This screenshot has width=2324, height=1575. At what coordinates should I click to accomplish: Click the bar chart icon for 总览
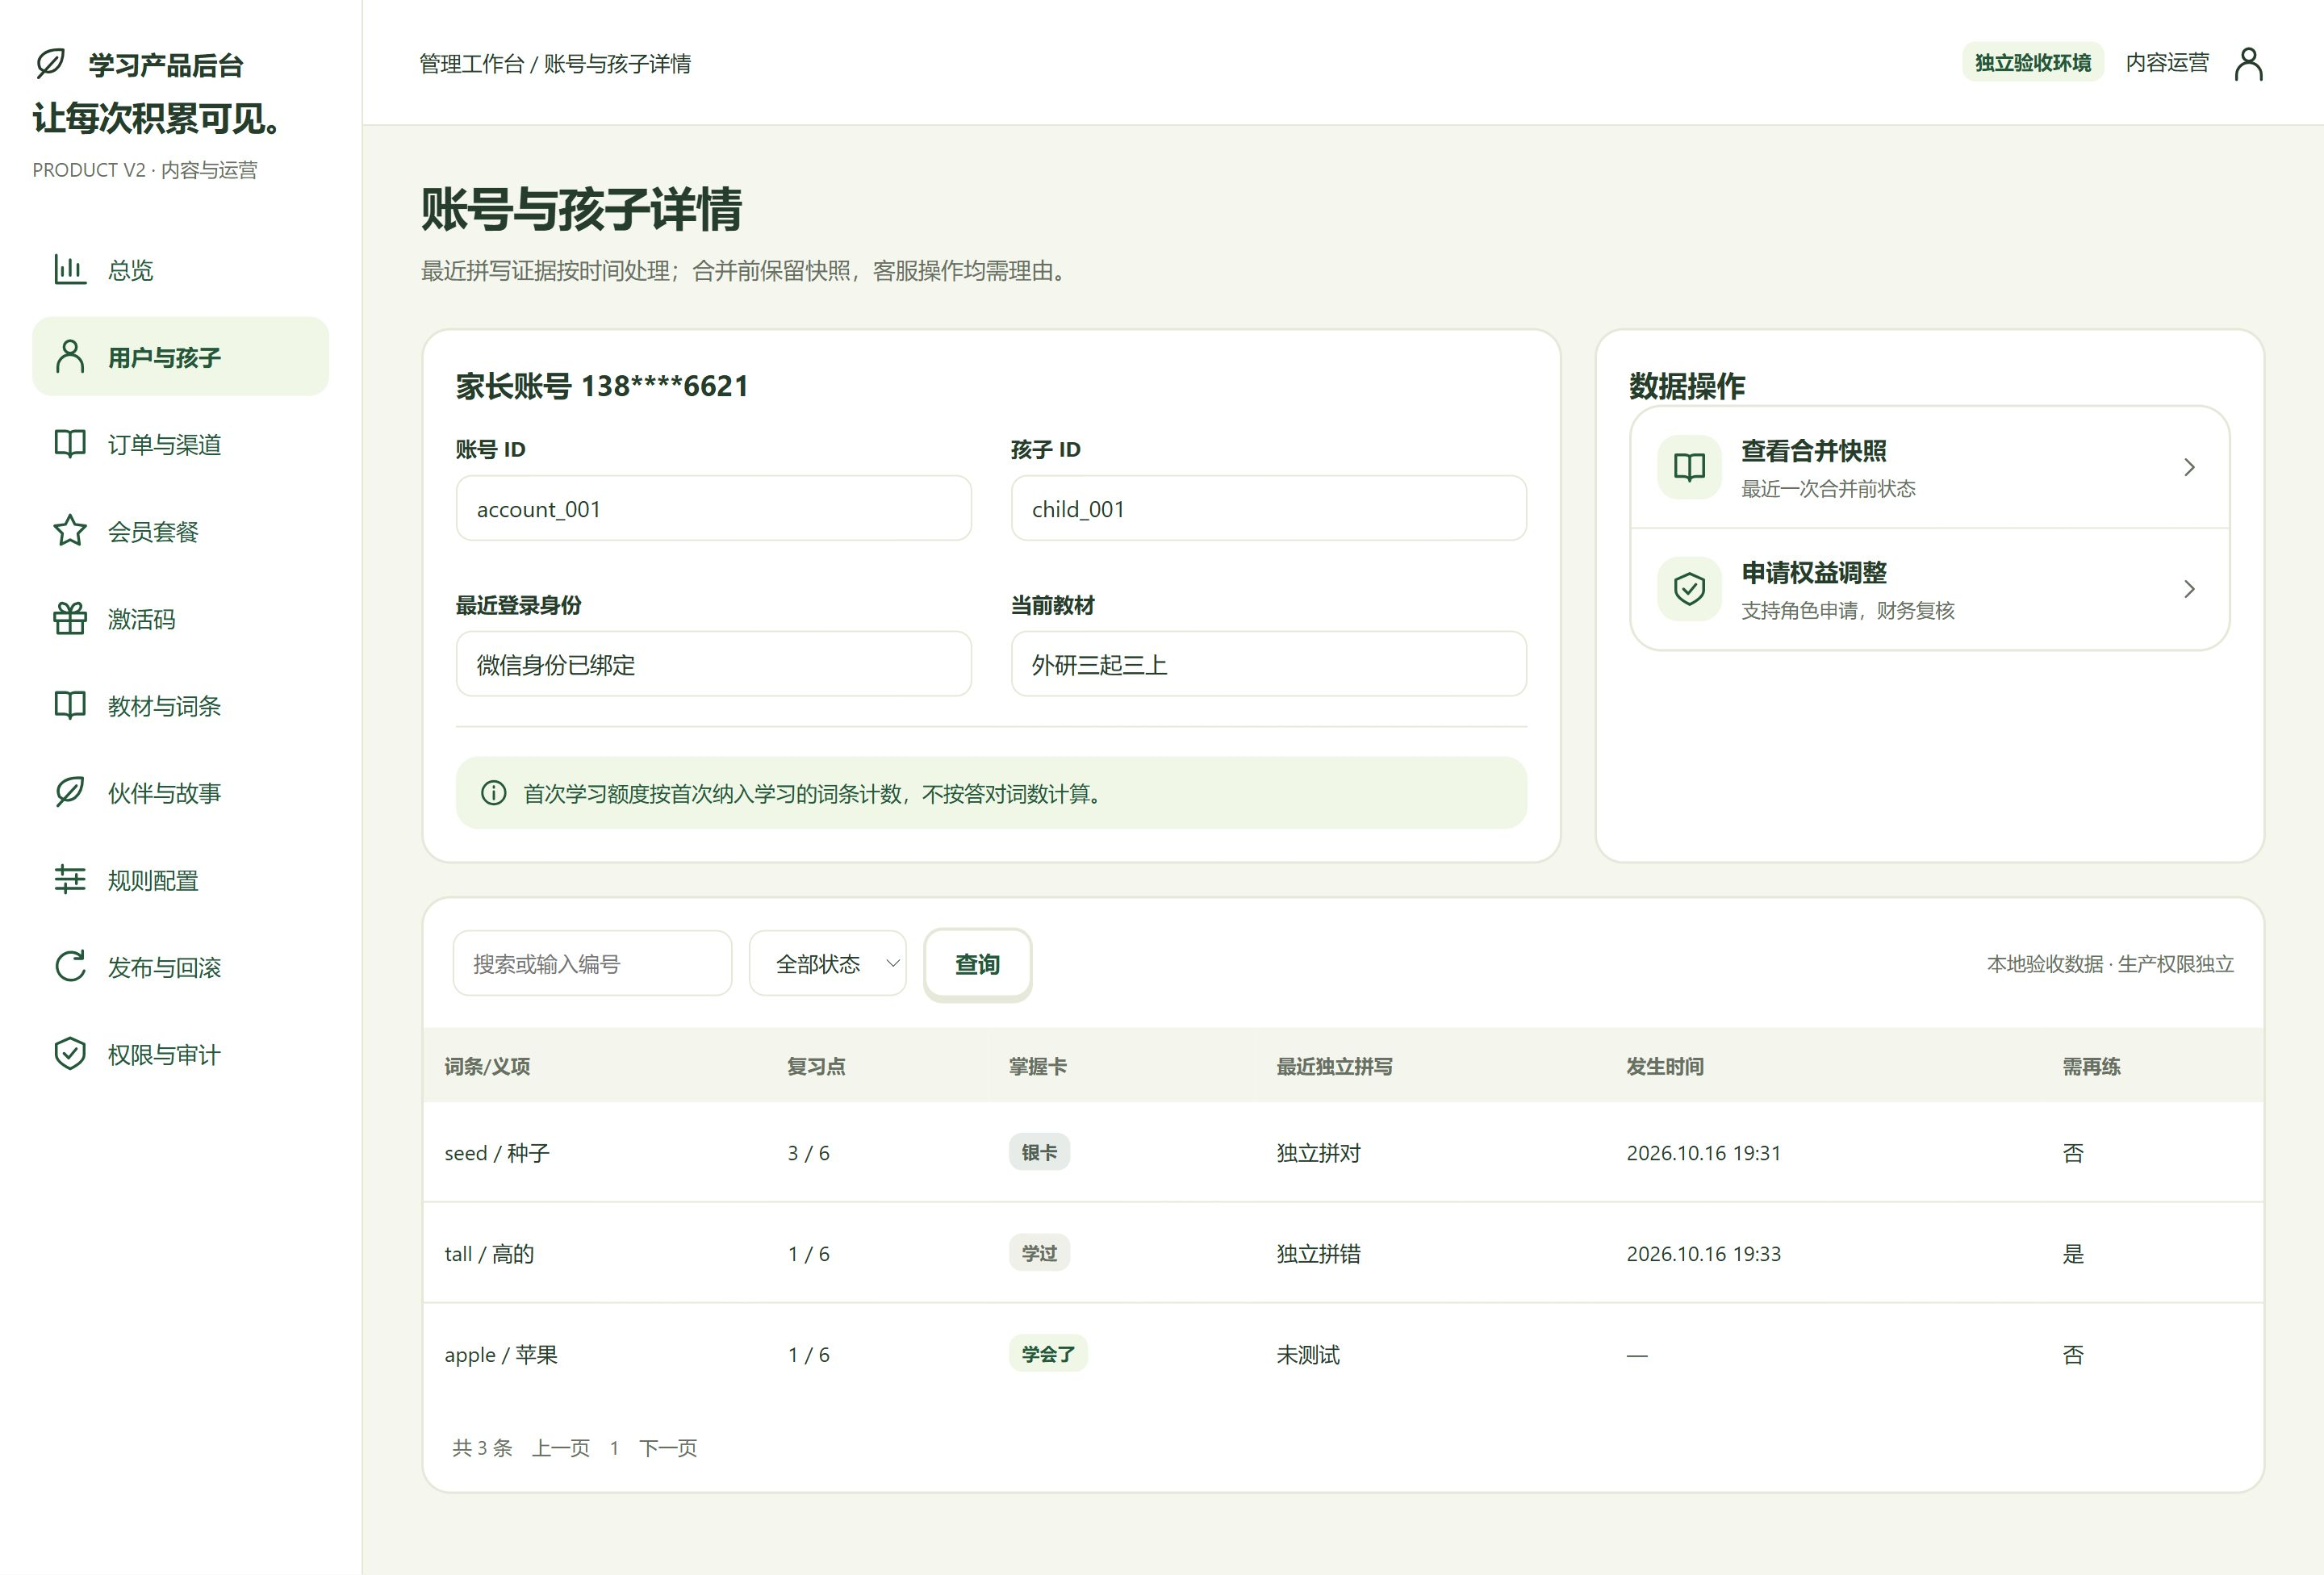(70, 269)
